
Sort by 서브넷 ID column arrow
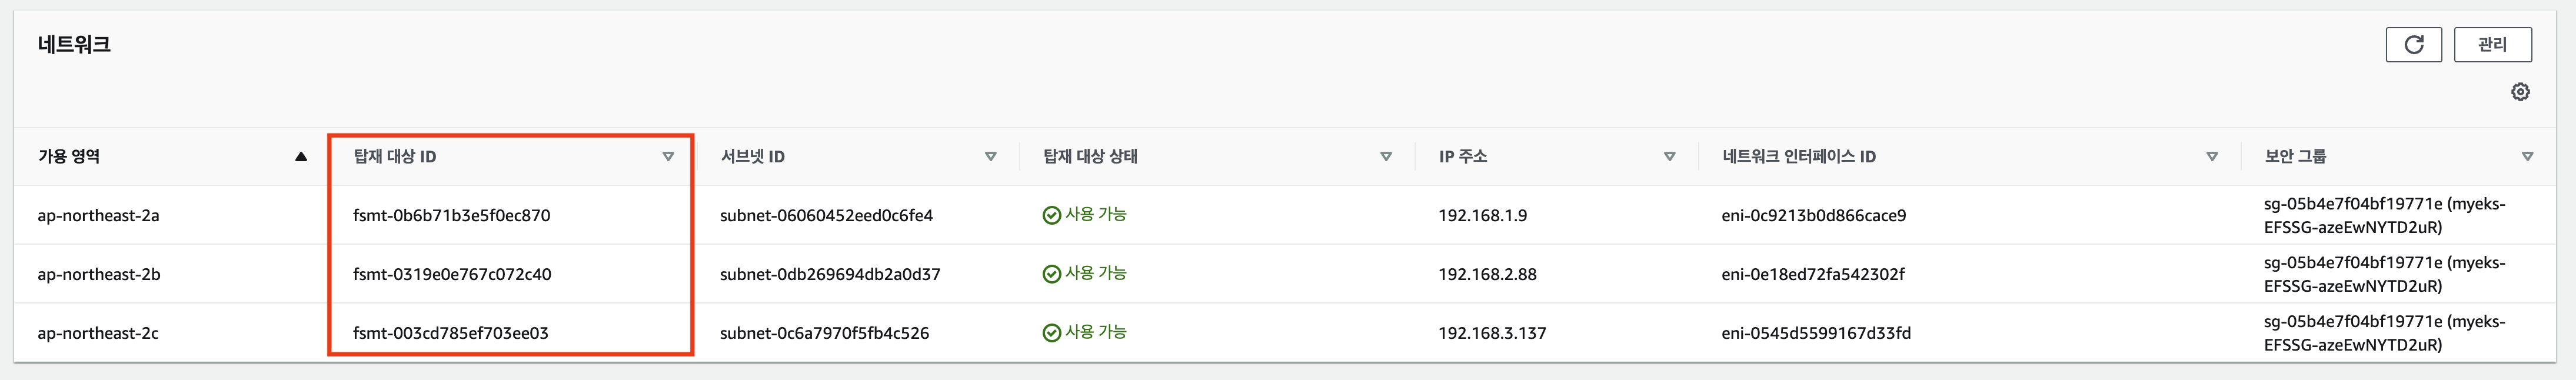pos(990,156)
